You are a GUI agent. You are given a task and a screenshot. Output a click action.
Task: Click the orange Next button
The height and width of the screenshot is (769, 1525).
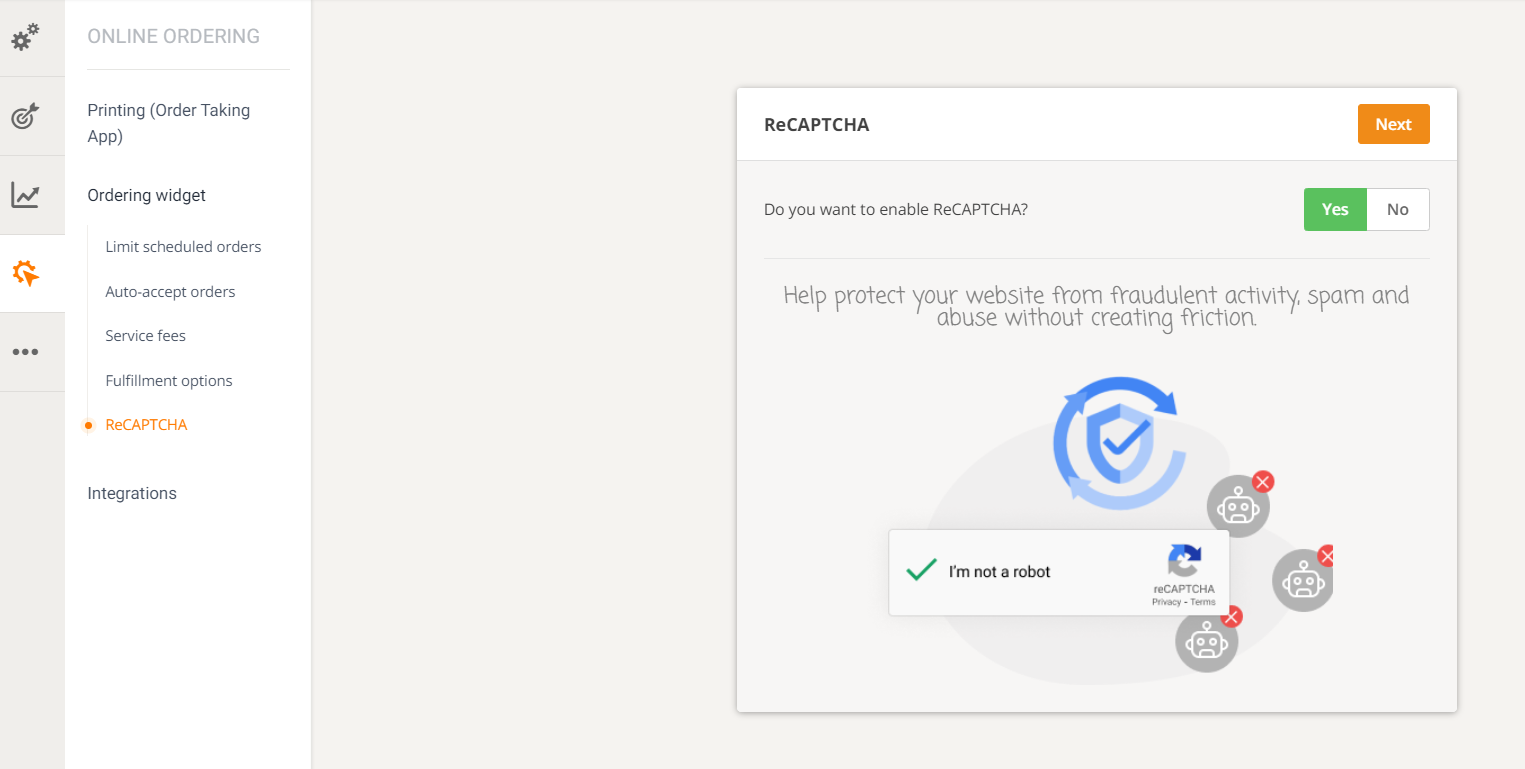(x=1393, y=124)
